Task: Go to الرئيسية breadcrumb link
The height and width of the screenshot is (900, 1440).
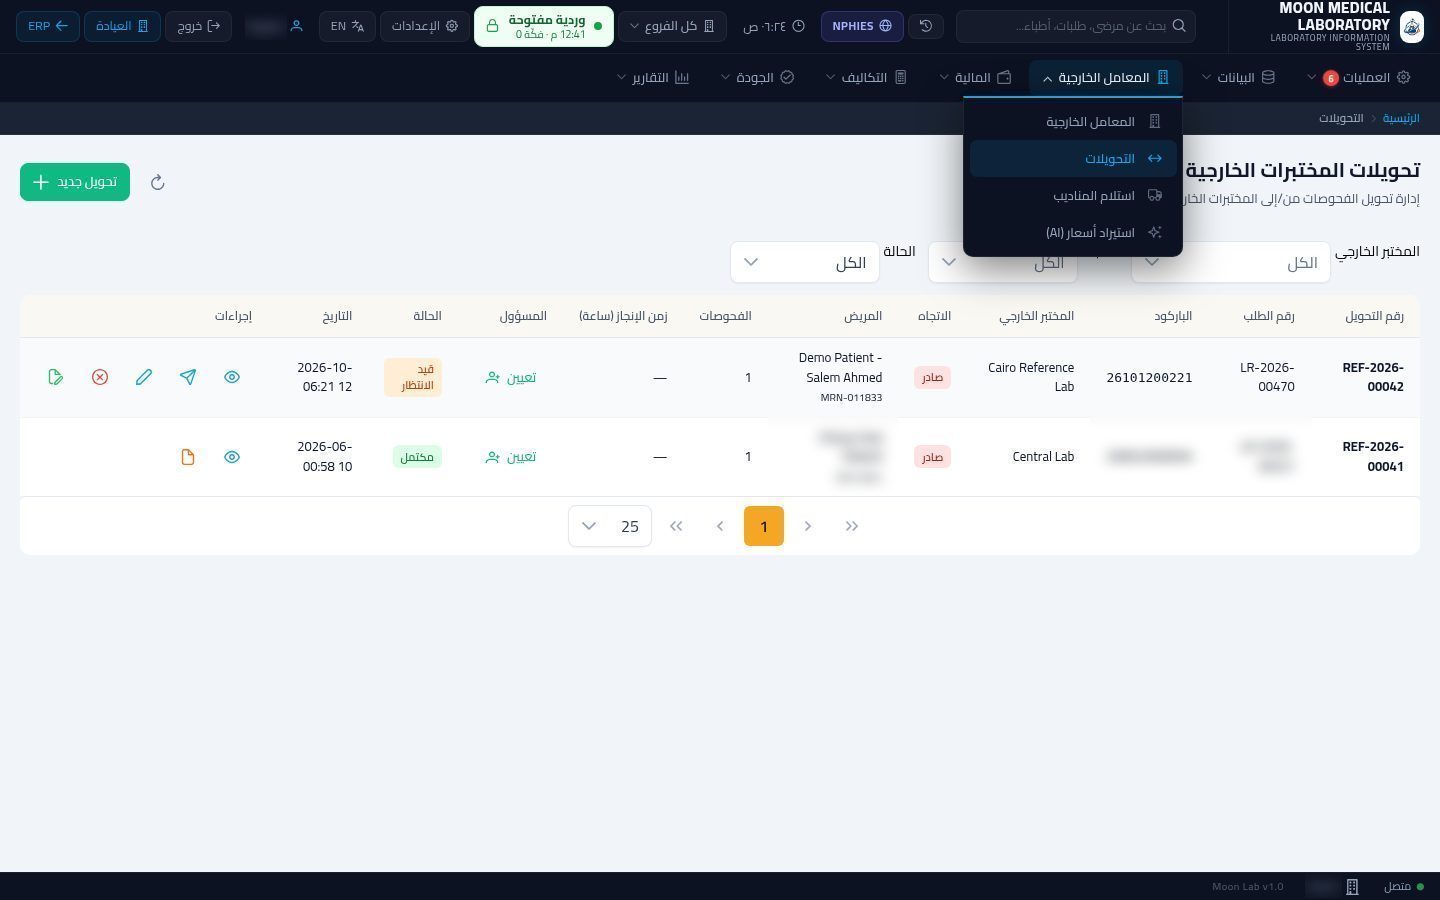Action: pos(1401,118)
